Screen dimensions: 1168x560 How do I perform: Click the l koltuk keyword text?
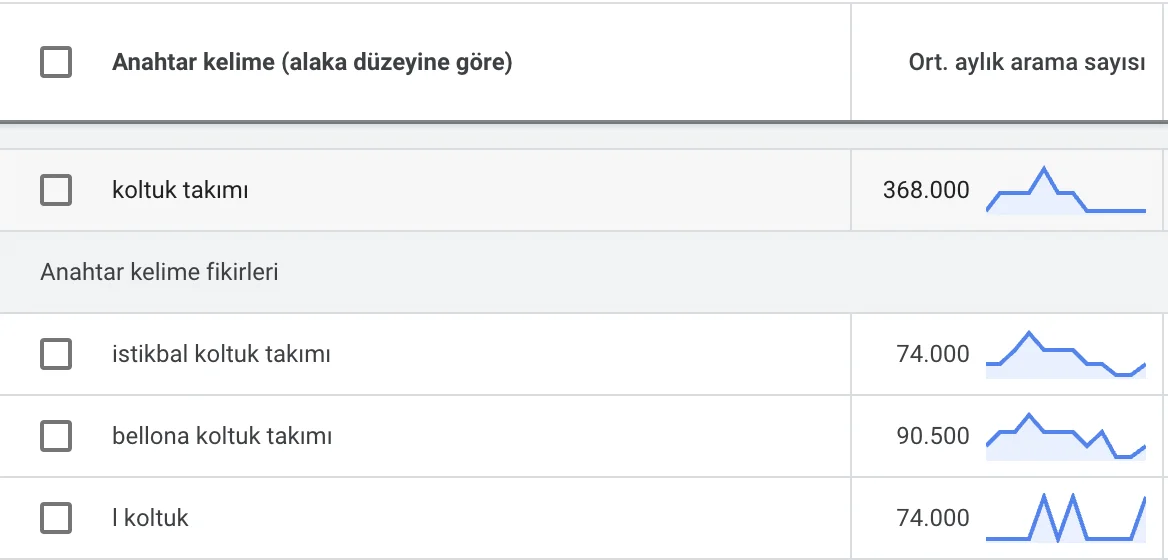(x=150, y=518)
